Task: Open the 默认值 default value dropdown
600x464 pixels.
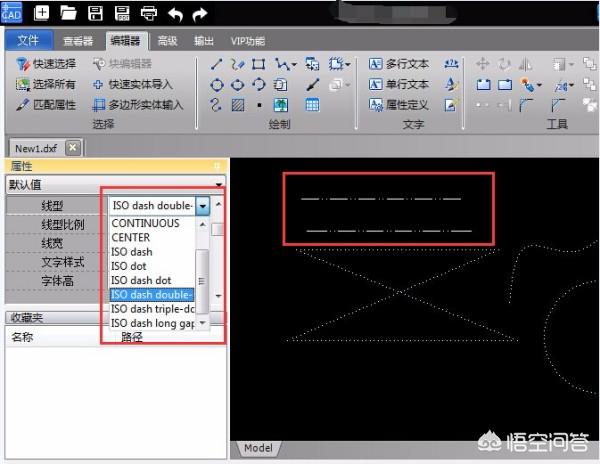Action: (218, 185)
